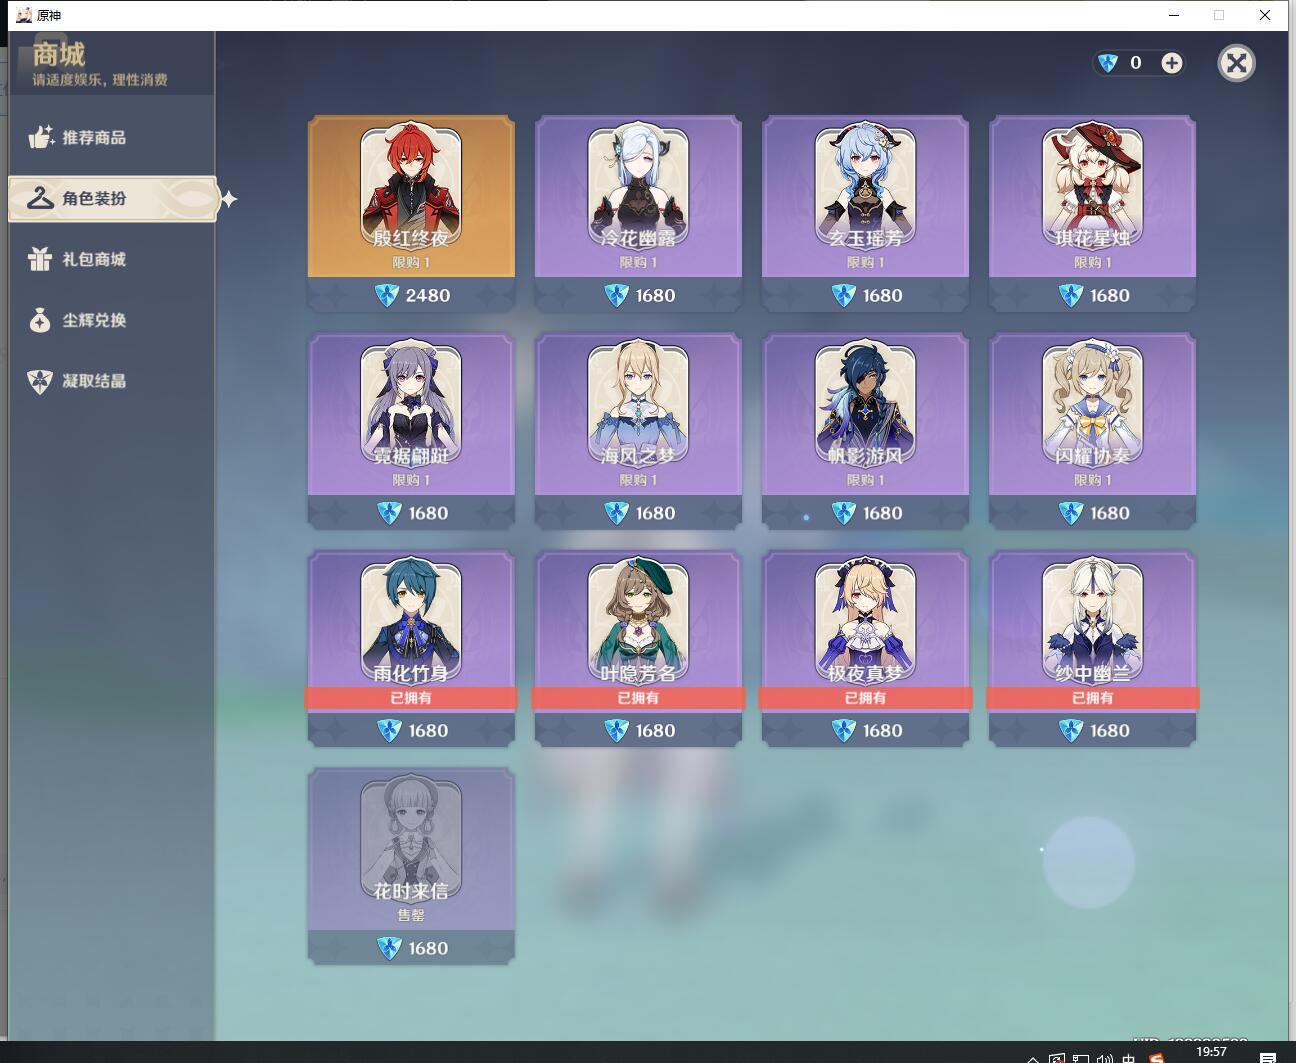The image size is (1296, 1063).
Task: Select the owned 雨化竹身 outfit card
Action: pyautogui.click(x=411, y=649)
